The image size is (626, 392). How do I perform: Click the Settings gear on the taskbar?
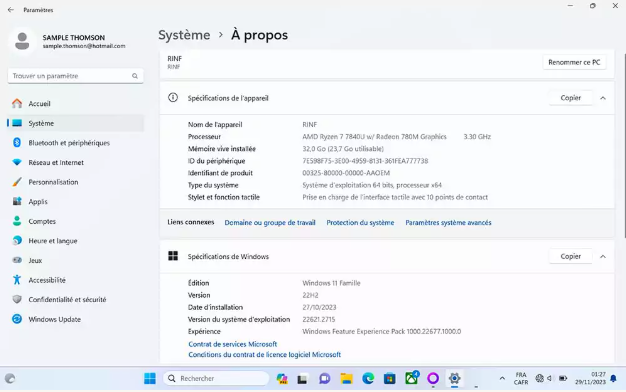coord(454,378)
